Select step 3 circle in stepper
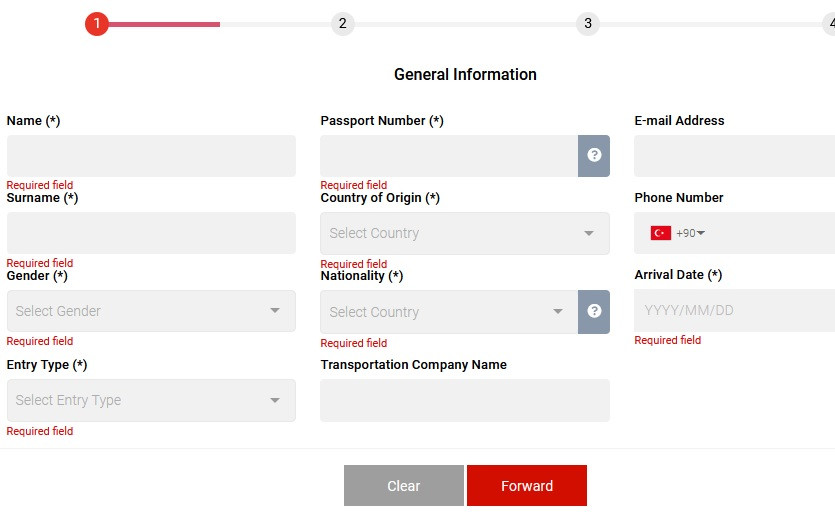The image size is (835, 525). tap(588, 23)
